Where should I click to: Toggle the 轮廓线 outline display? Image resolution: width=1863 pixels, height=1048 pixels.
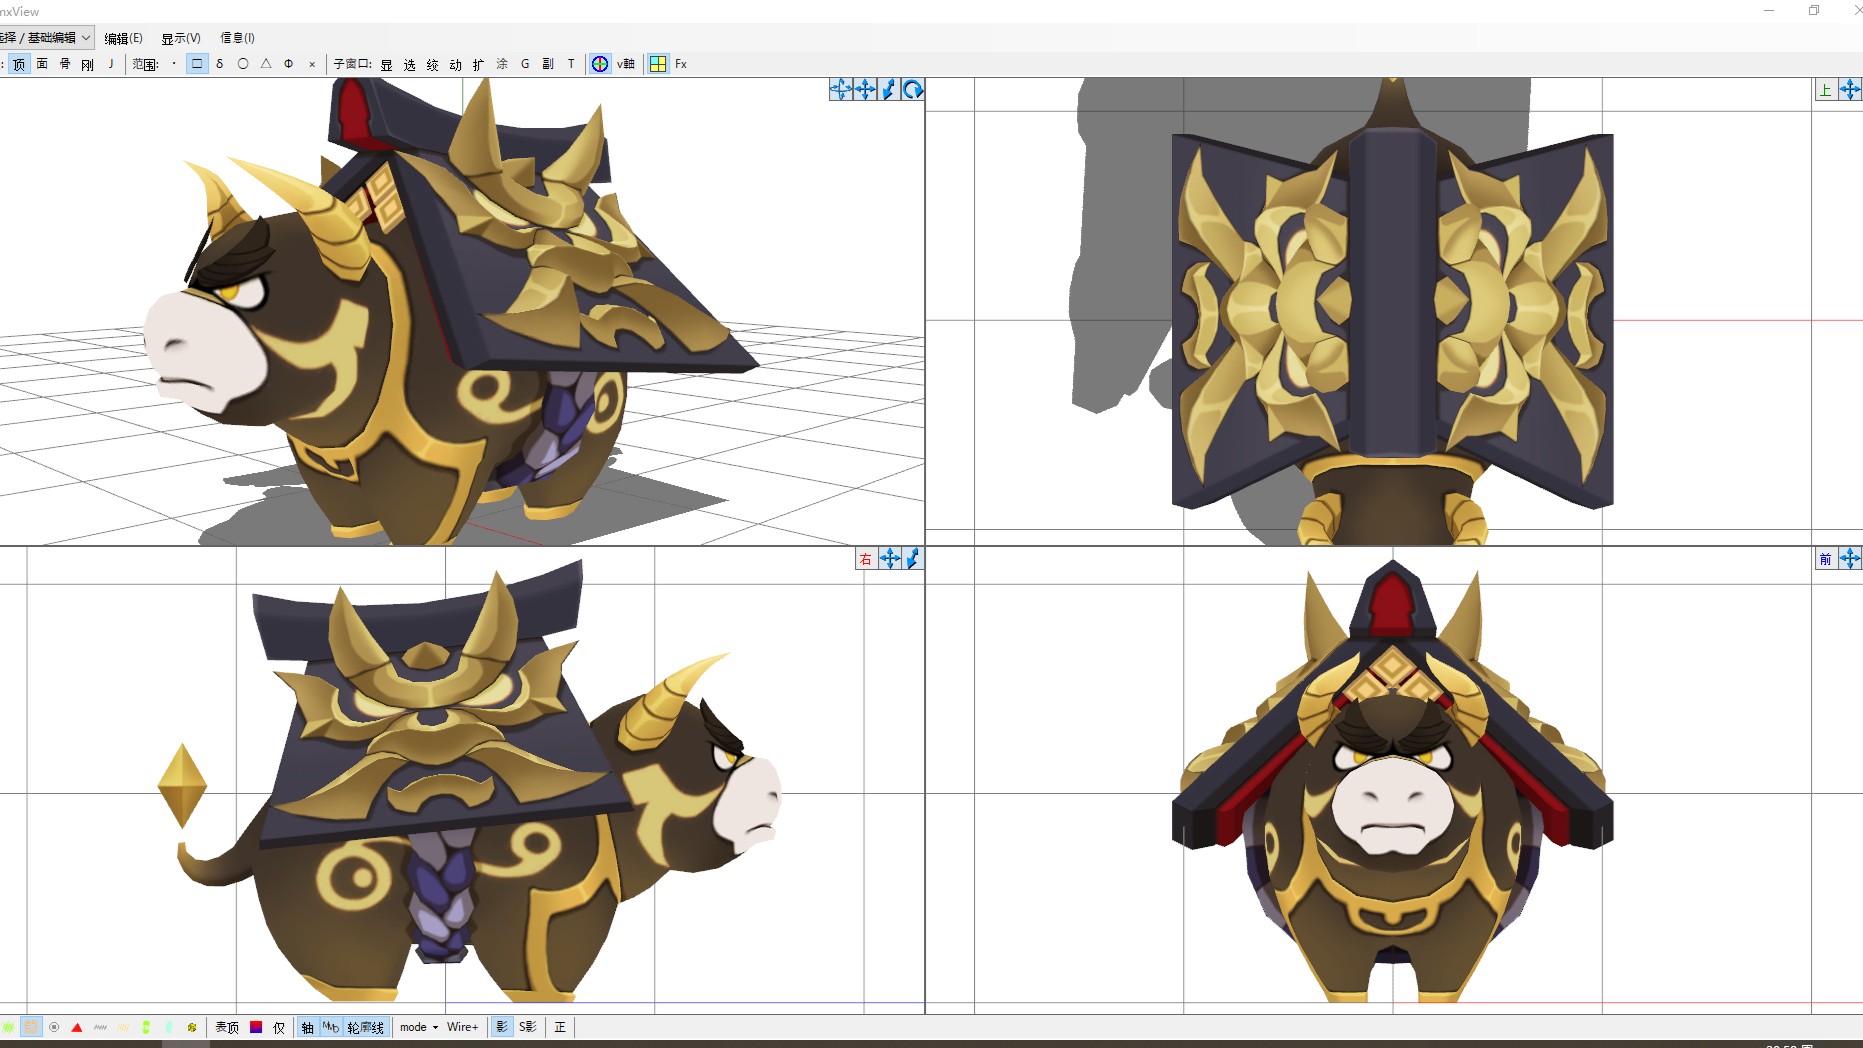[x=365, y=1027]
